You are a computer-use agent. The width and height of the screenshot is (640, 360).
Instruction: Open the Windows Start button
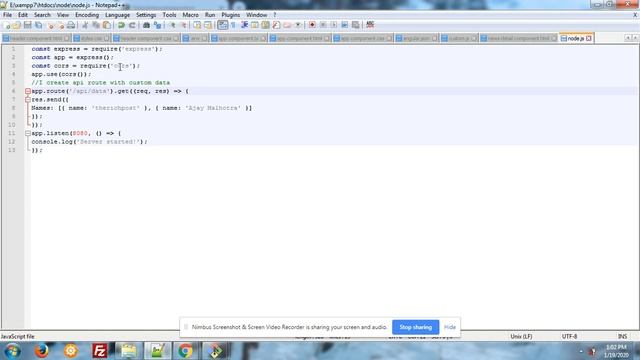point(12,351)
